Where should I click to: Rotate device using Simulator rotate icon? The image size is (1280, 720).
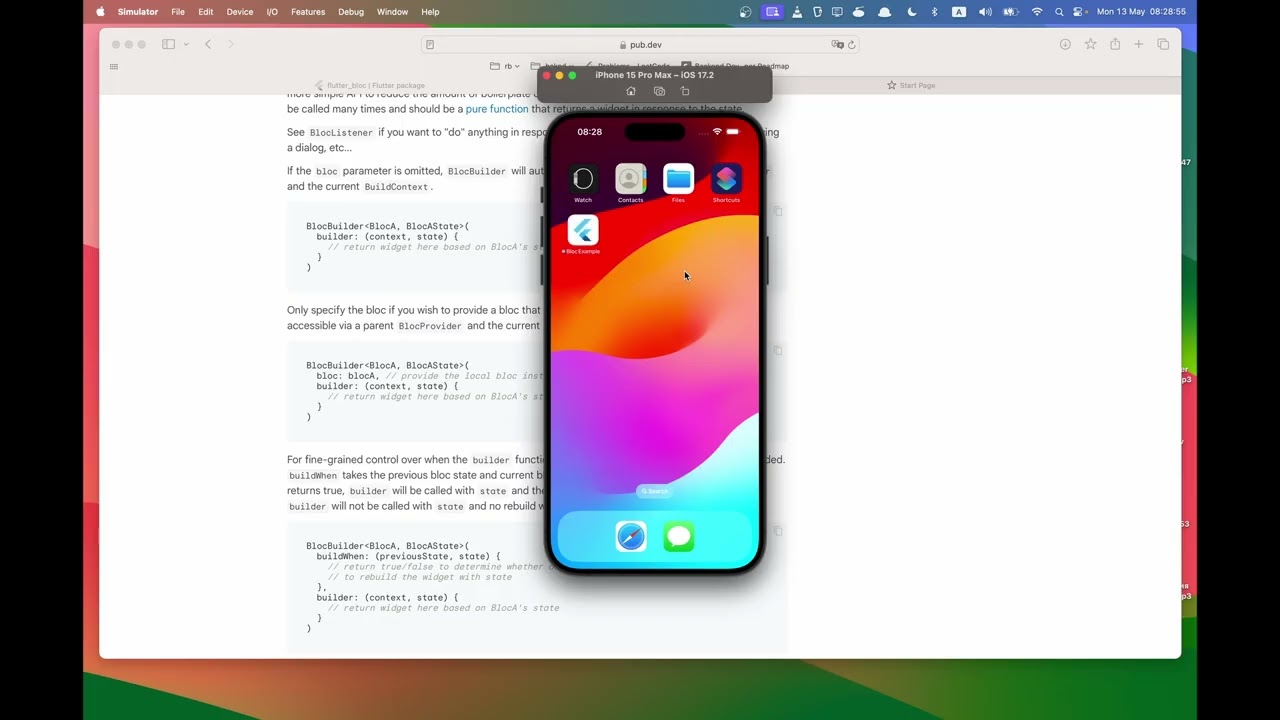coord(685,91)
